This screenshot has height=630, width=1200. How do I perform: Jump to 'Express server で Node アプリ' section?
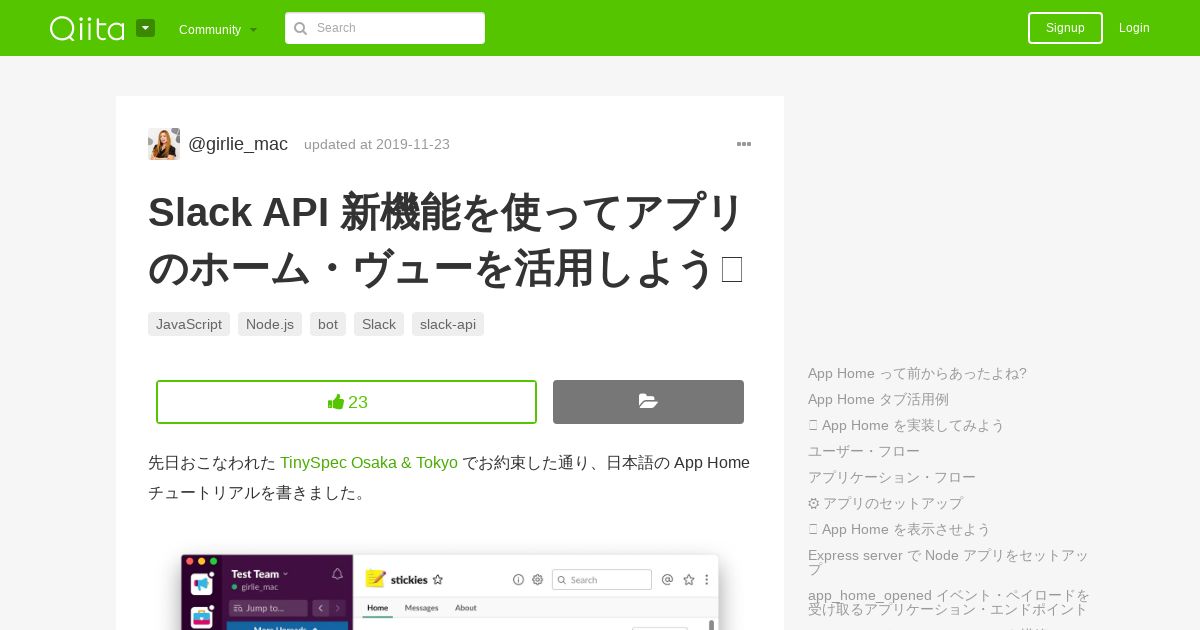tap(948, 562)
